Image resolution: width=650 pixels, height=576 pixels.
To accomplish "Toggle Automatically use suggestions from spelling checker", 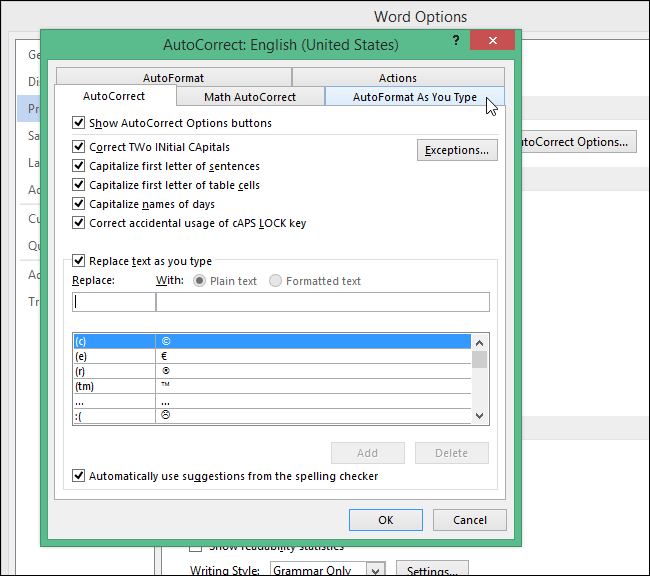I will [78, 476].
